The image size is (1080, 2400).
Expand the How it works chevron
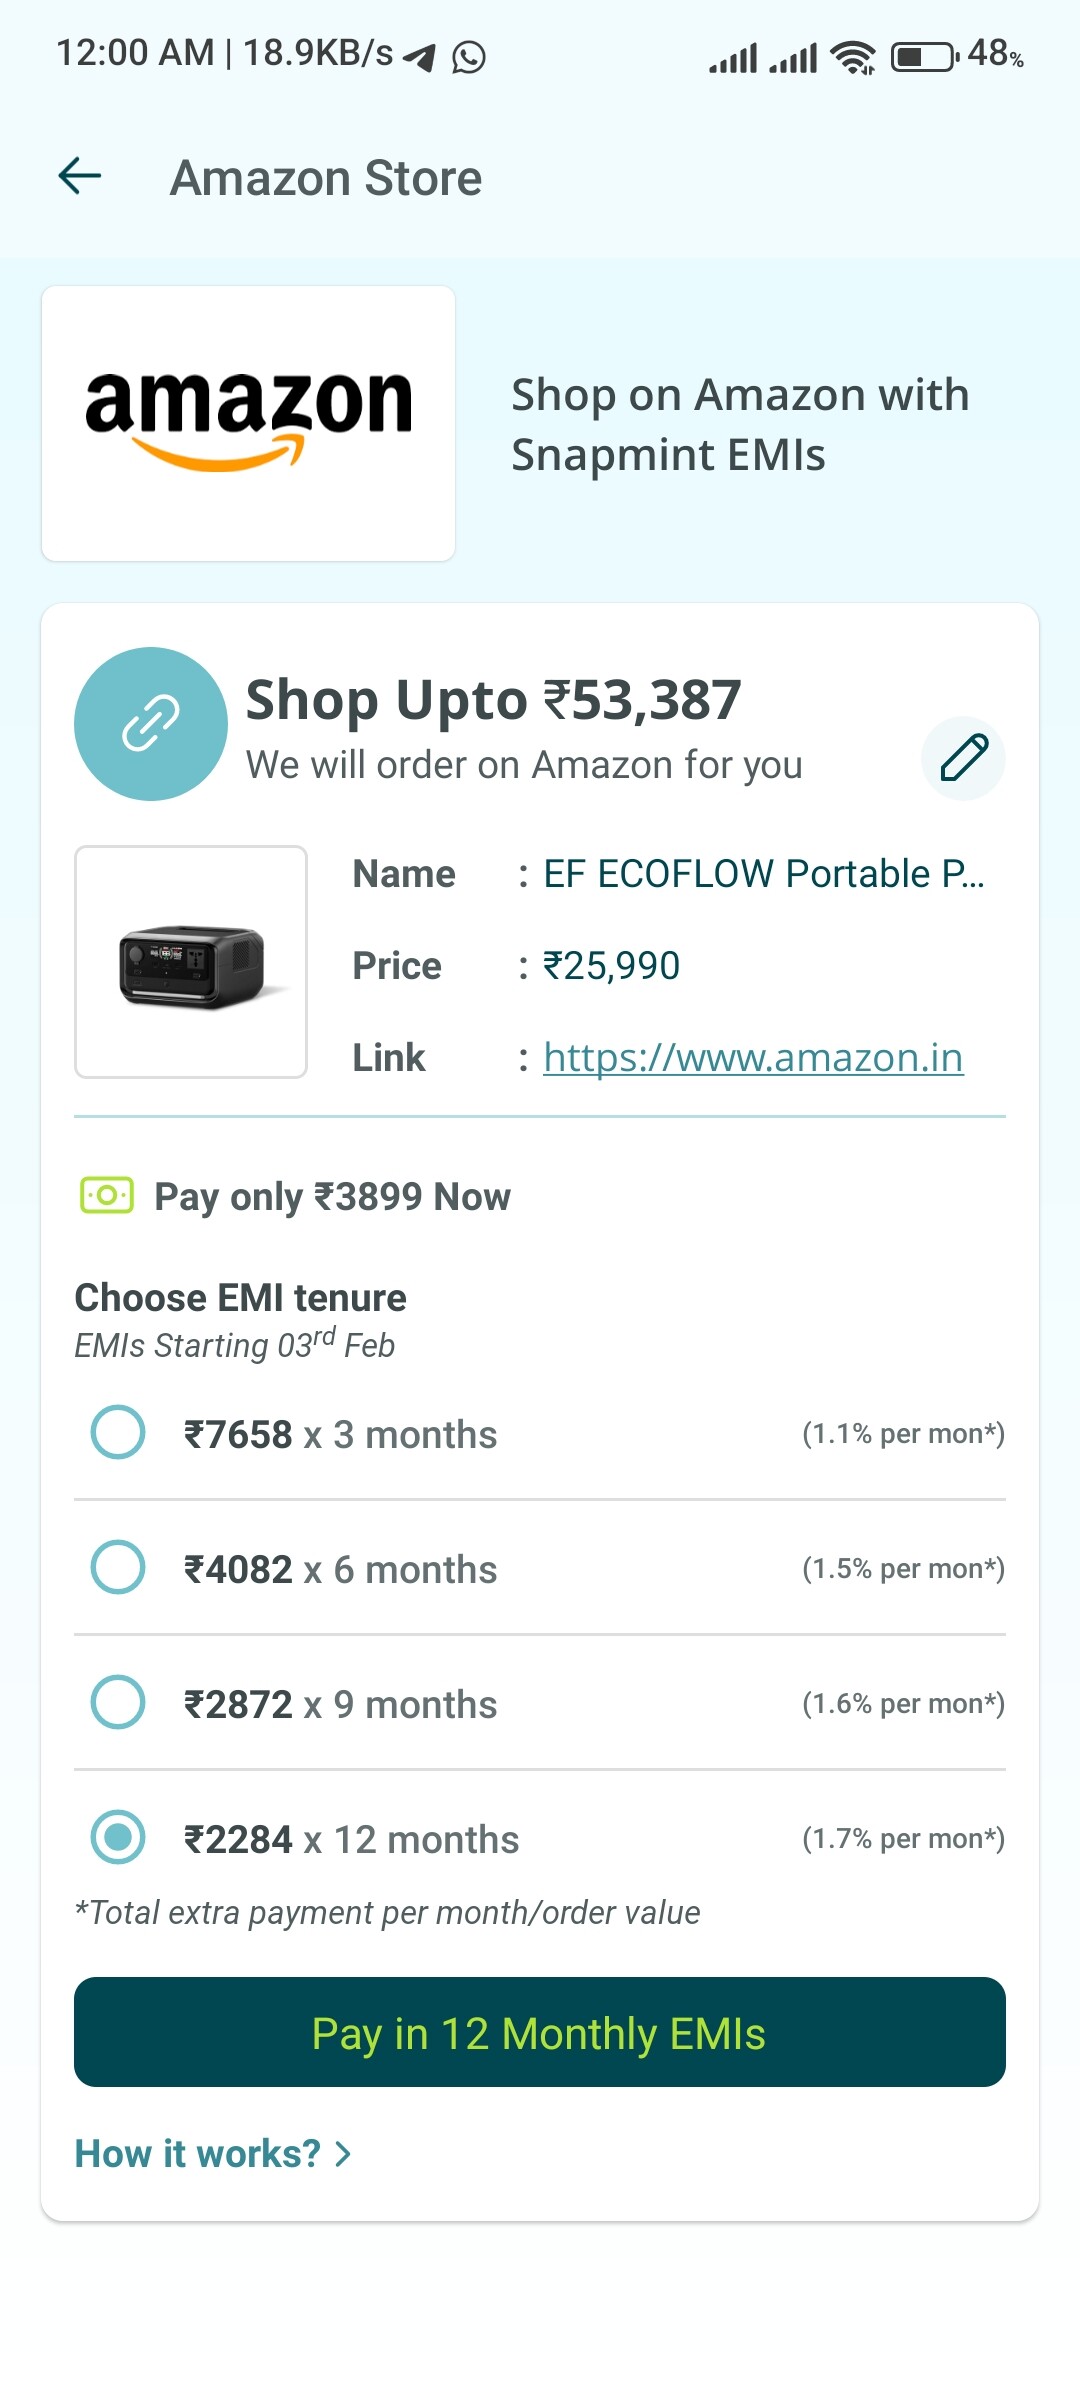[x=343, y=2154]
